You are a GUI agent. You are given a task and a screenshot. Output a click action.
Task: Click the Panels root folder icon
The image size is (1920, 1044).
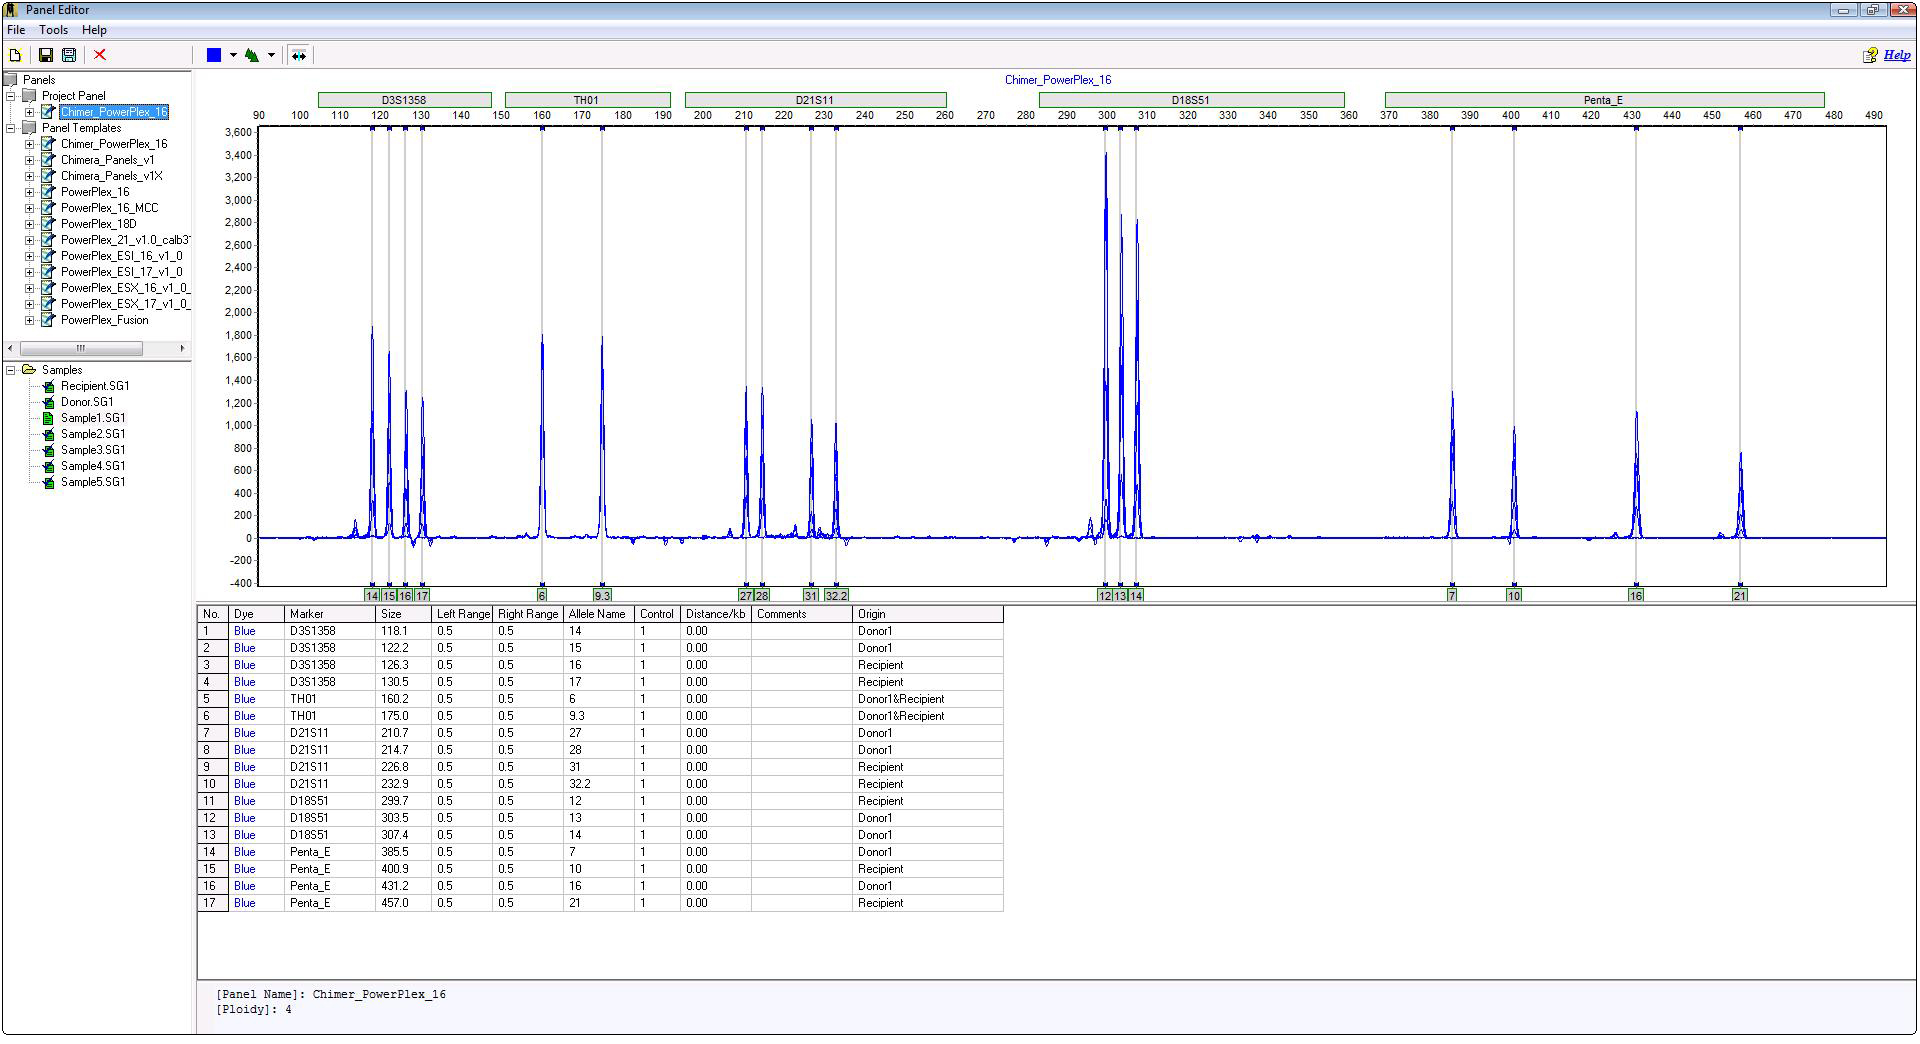[x=11, y=80]
